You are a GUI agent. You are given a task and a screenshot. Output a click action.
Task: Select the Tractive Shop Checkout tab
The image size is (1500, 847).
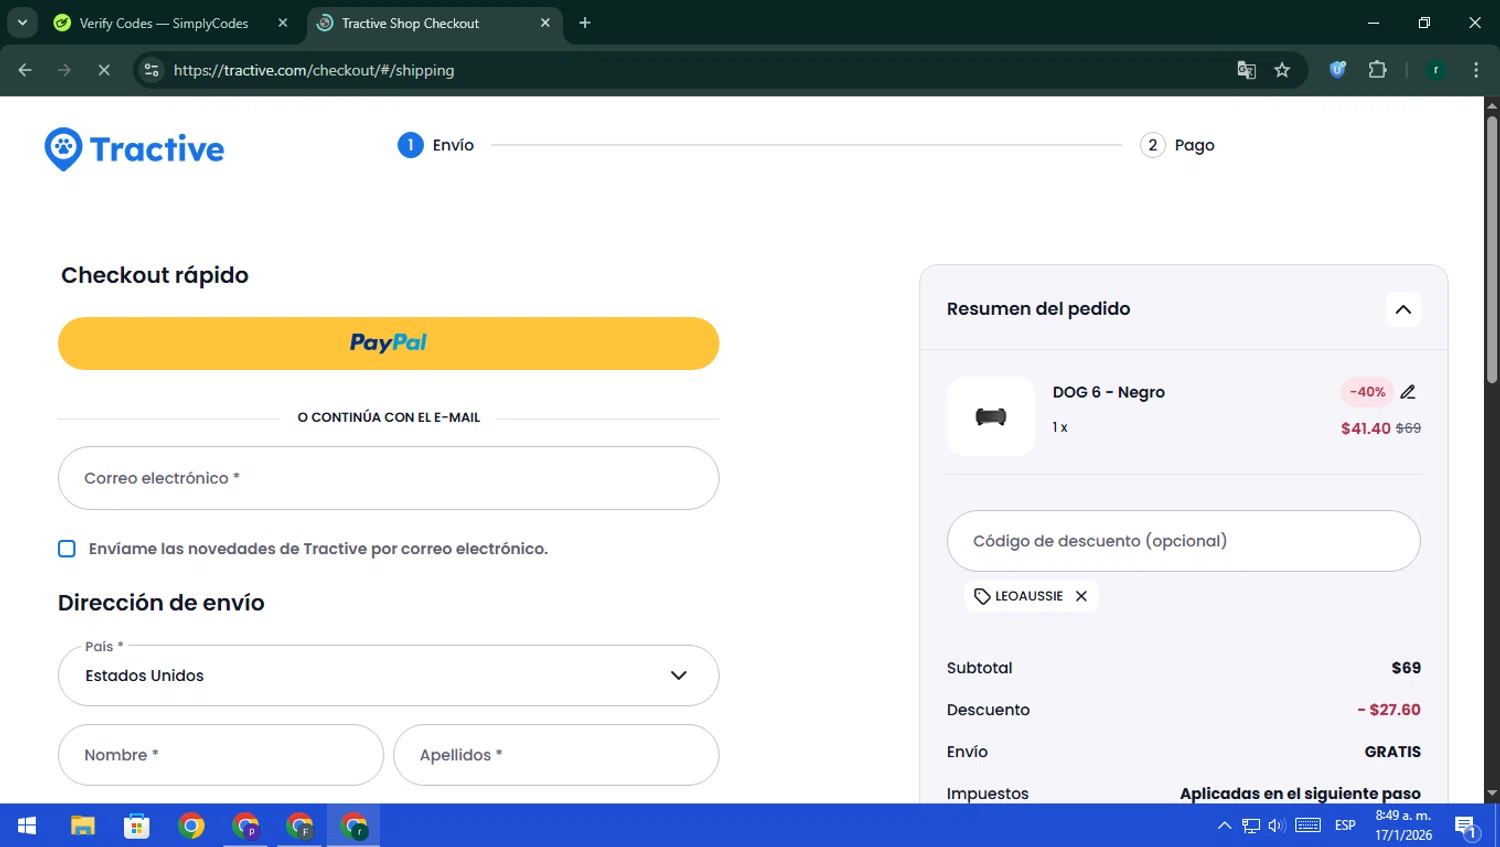click(410, 23)
